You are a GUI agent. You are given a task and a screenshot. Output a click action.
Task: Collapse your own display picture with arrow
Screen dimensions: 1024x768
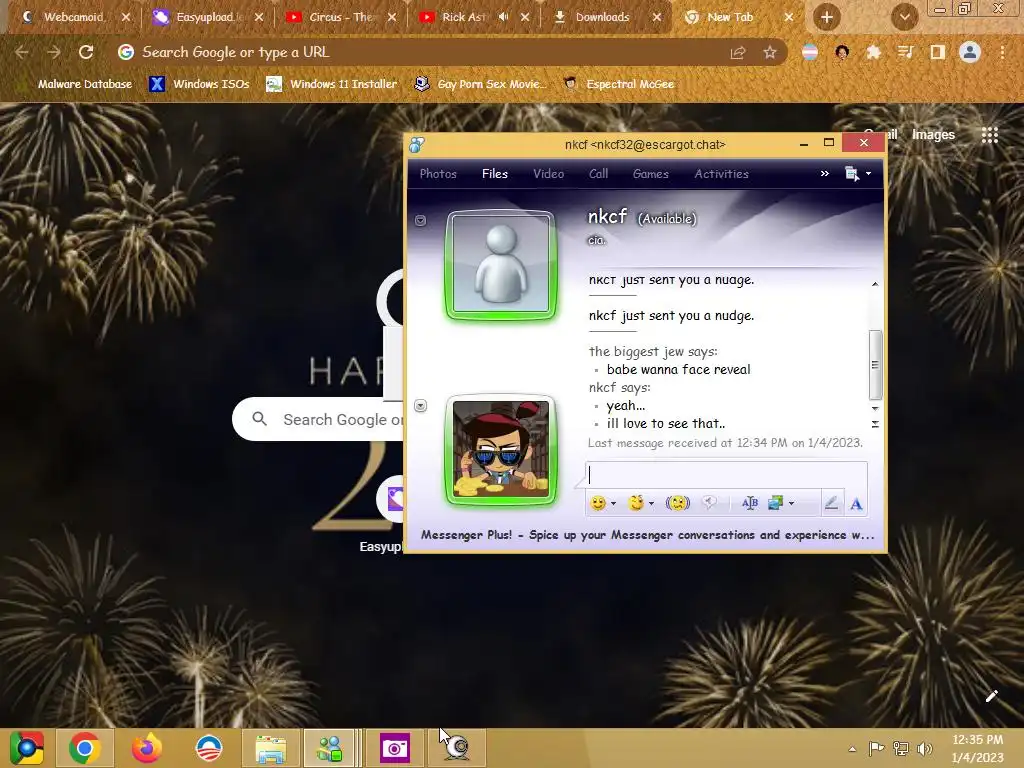421,406
